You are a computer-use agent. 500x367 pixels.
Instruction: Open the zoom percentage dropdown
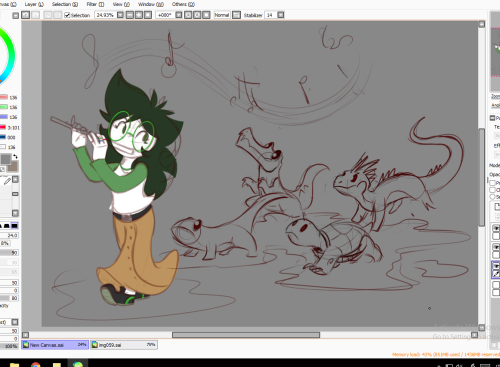120,15
